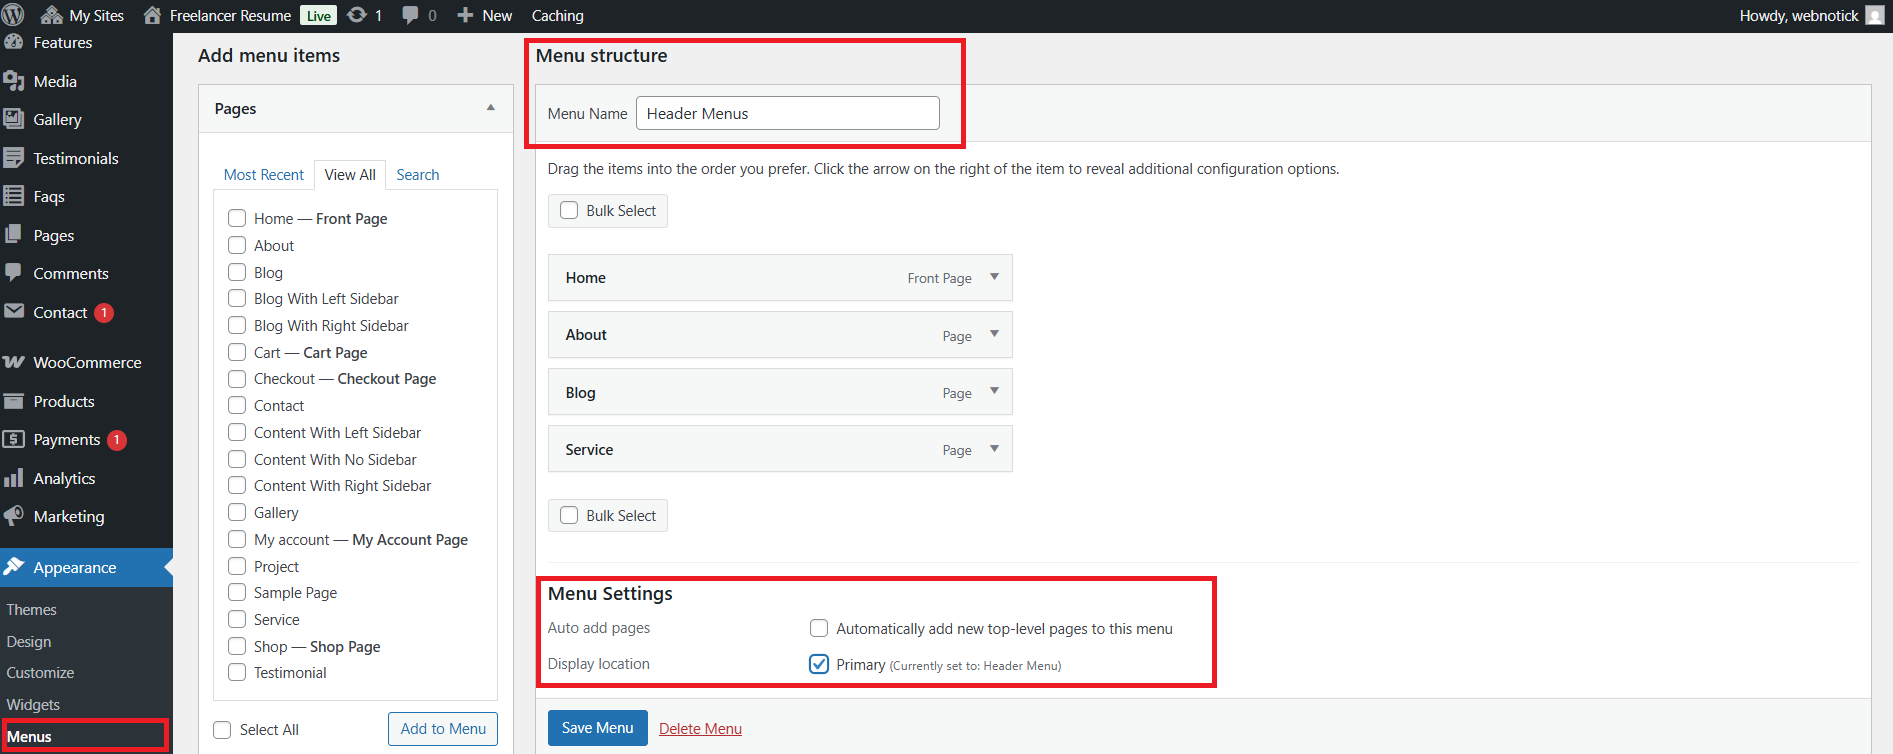Open the Marketing megaphone icon
This screenshot has height=754, width=1893.
pyautogui.click(x=14, y=516)
